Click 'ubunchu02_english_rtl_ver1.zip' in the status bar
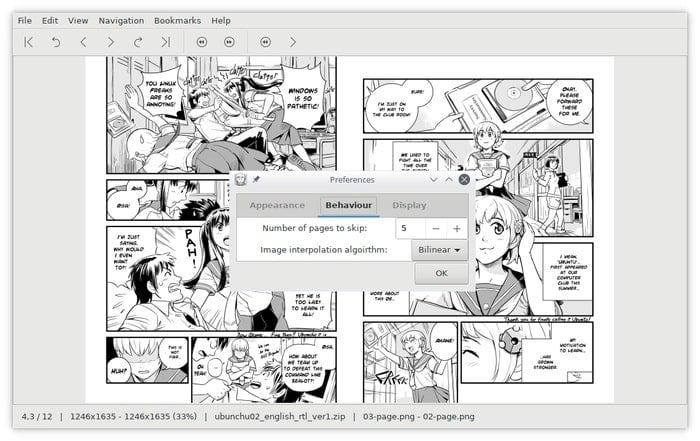The image size is (700, 441). (280, 416)
